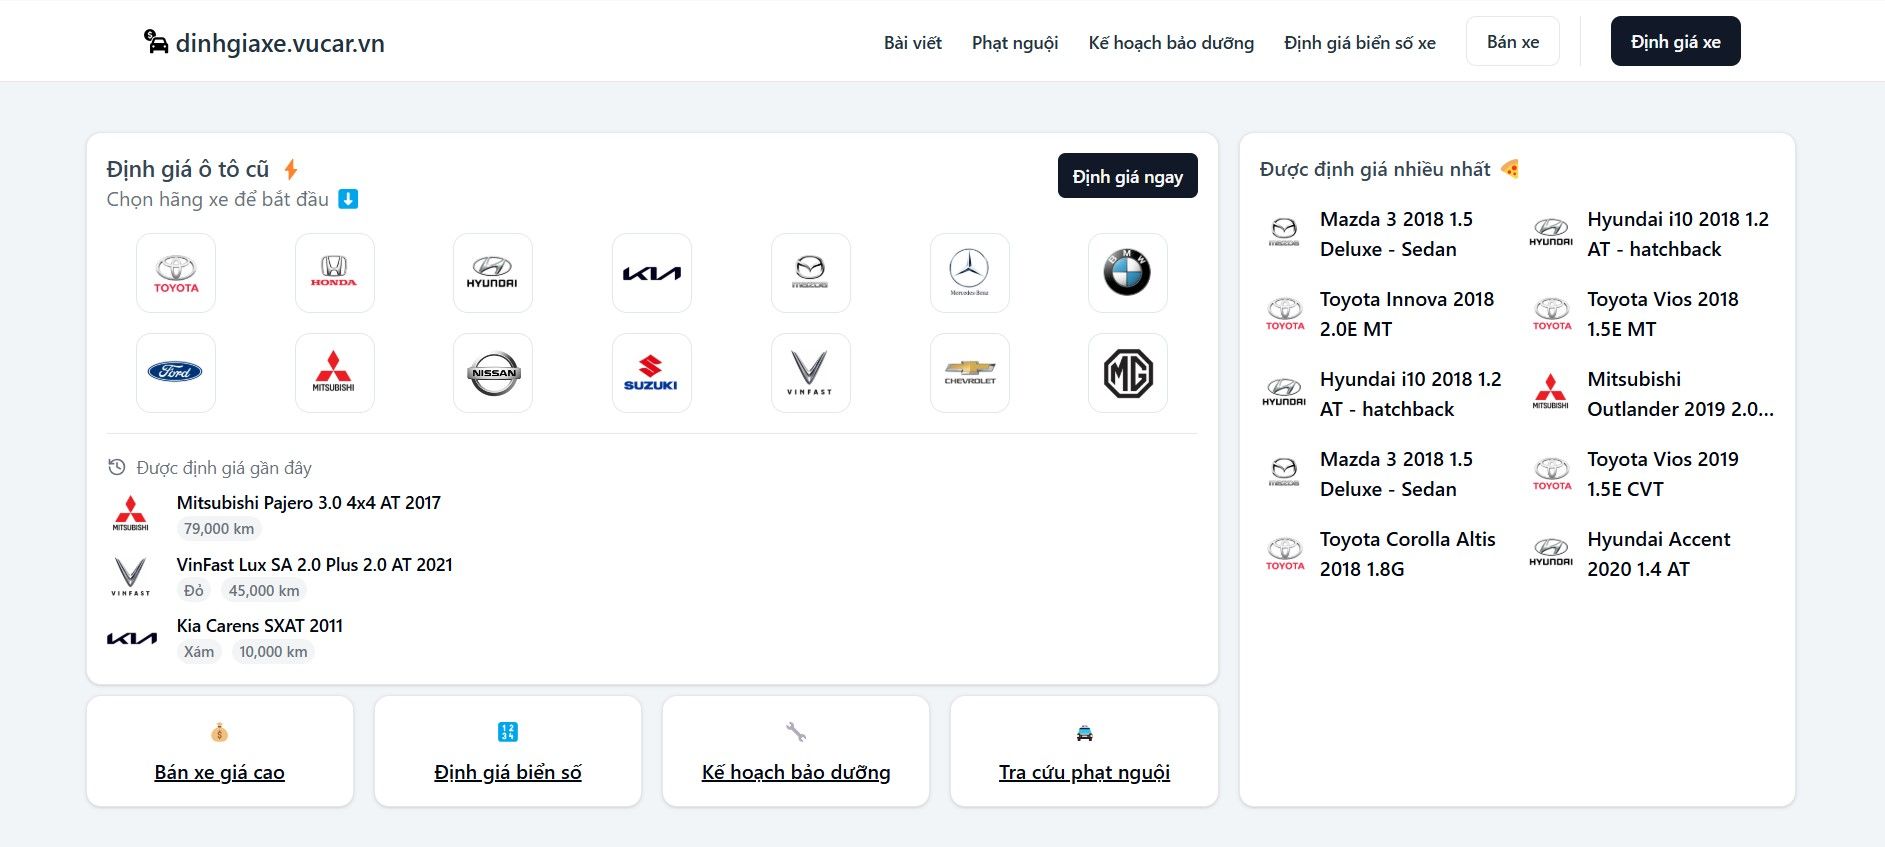Click the Định giá ngay button

[x=1128, y=176]
